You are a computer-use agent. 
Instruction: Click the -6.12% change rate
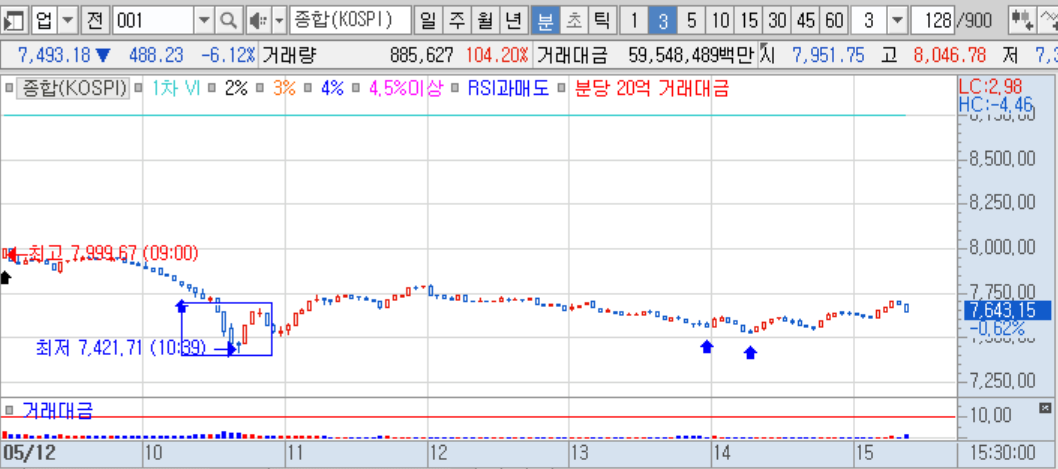coord(227,55)
